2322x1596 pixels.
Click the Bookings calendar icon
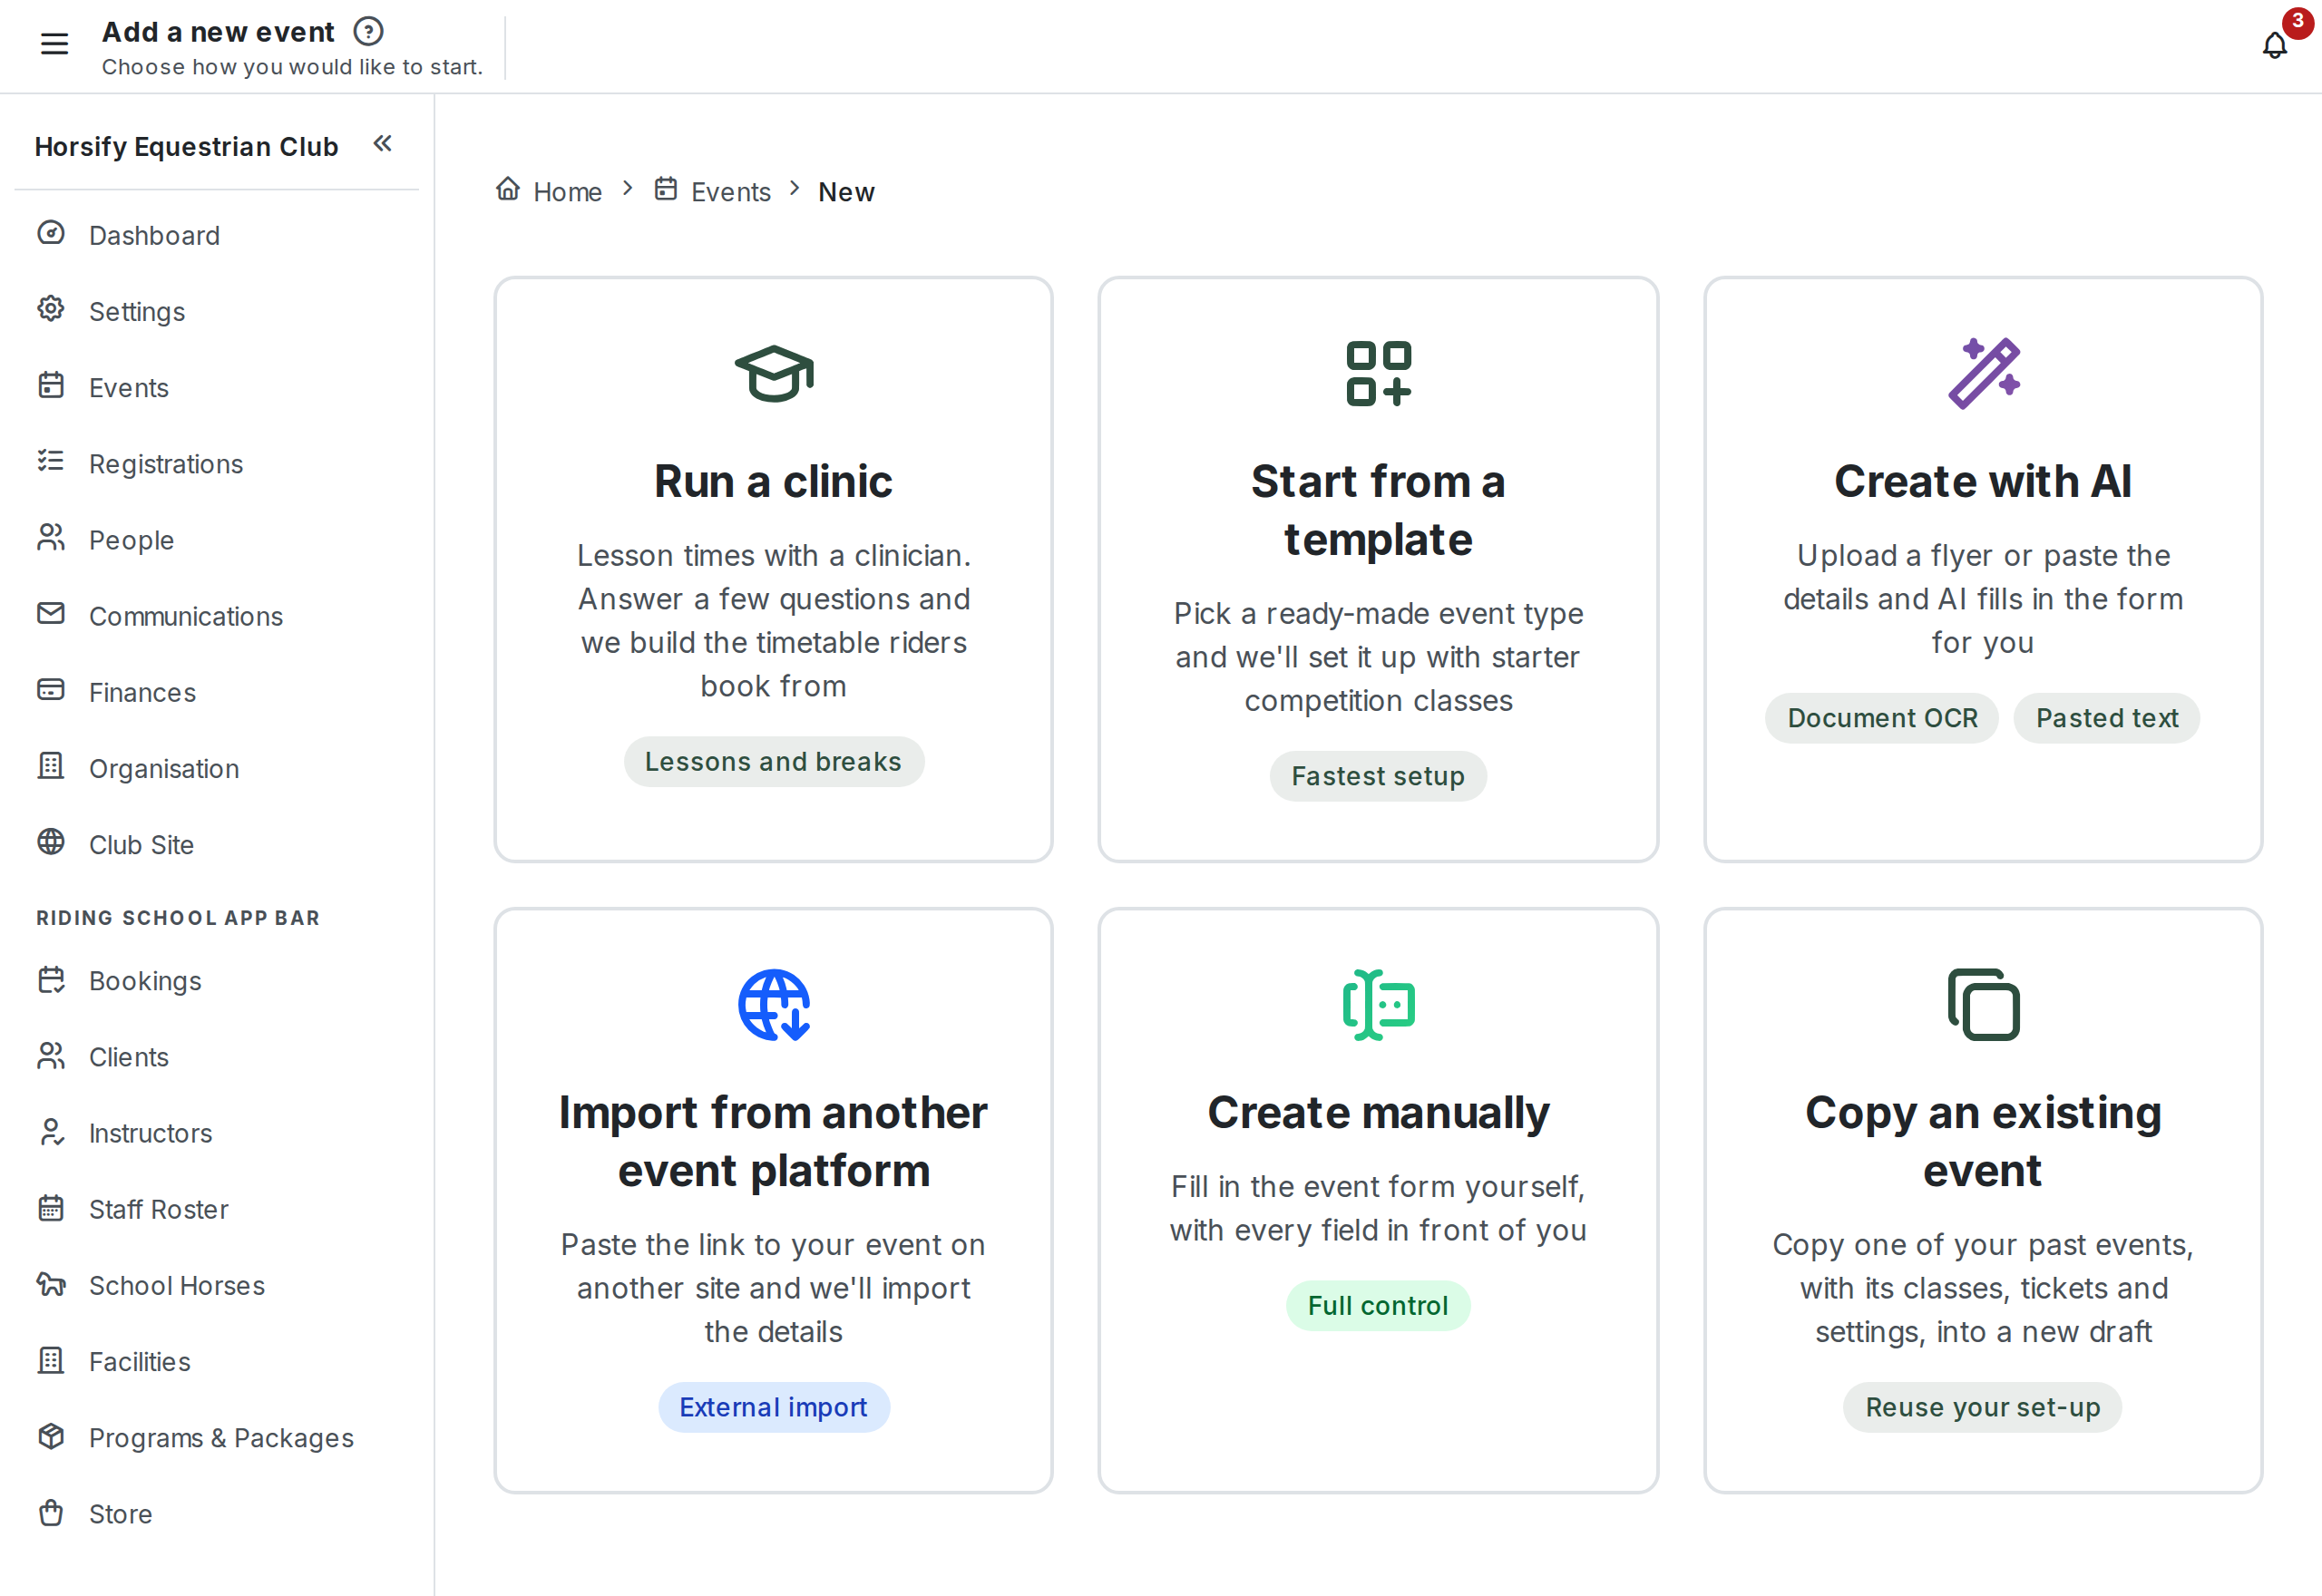tap(51, 980)
